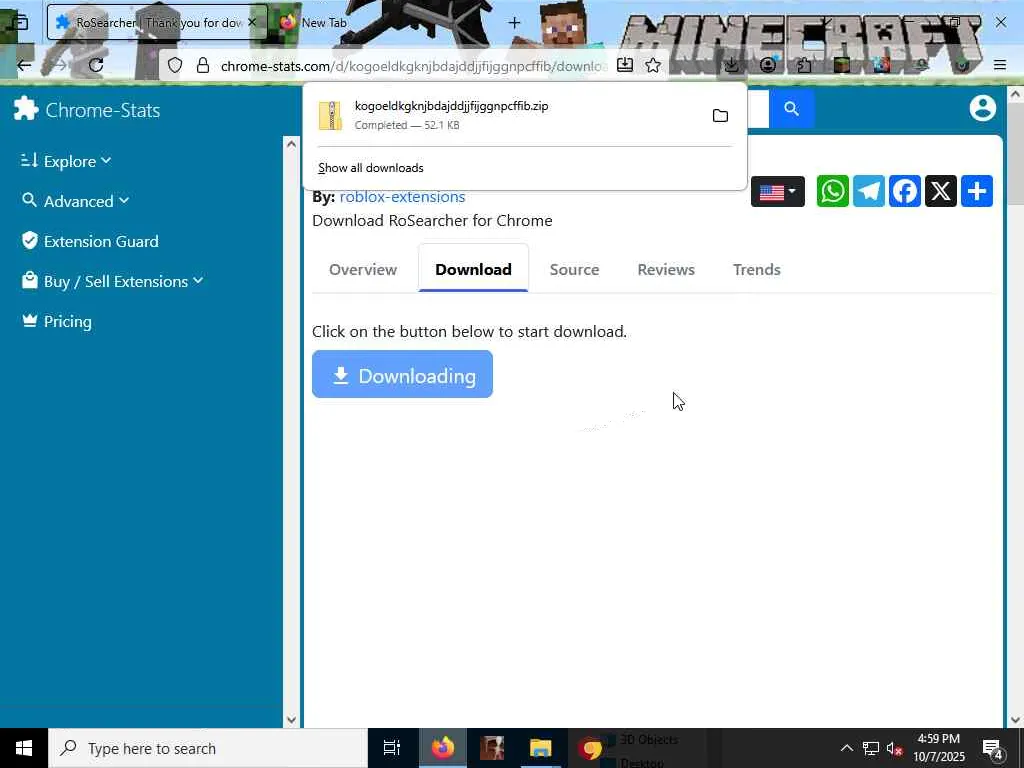Screen dimensions: 1024x768
Task: Open the user account avatar menu
Action: [x=982, y=108]
